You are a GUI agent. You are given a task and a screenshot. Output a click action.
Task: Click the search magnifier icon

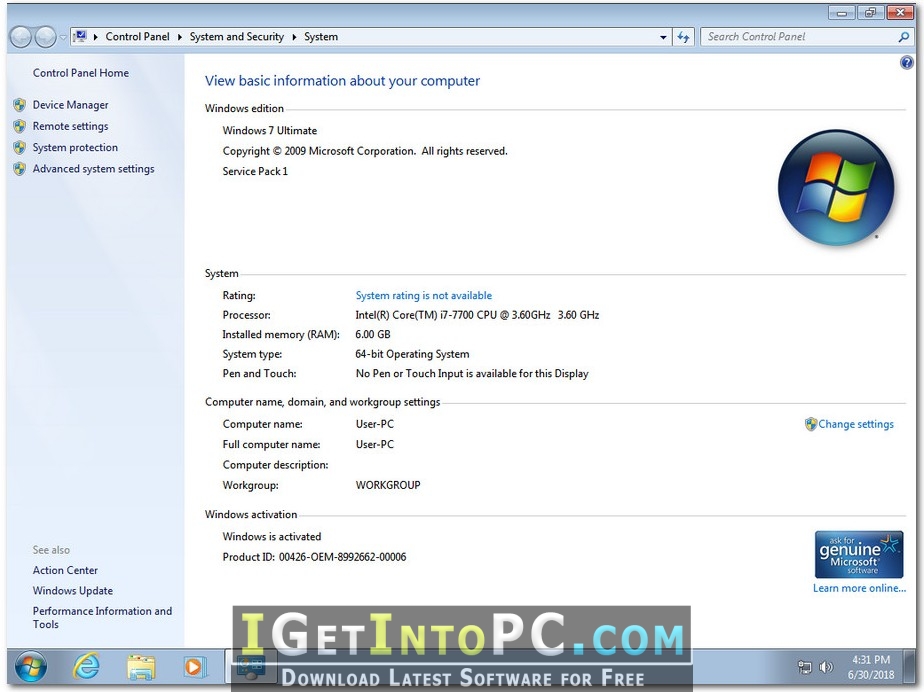pyautogui.click(x=903, y=37)
